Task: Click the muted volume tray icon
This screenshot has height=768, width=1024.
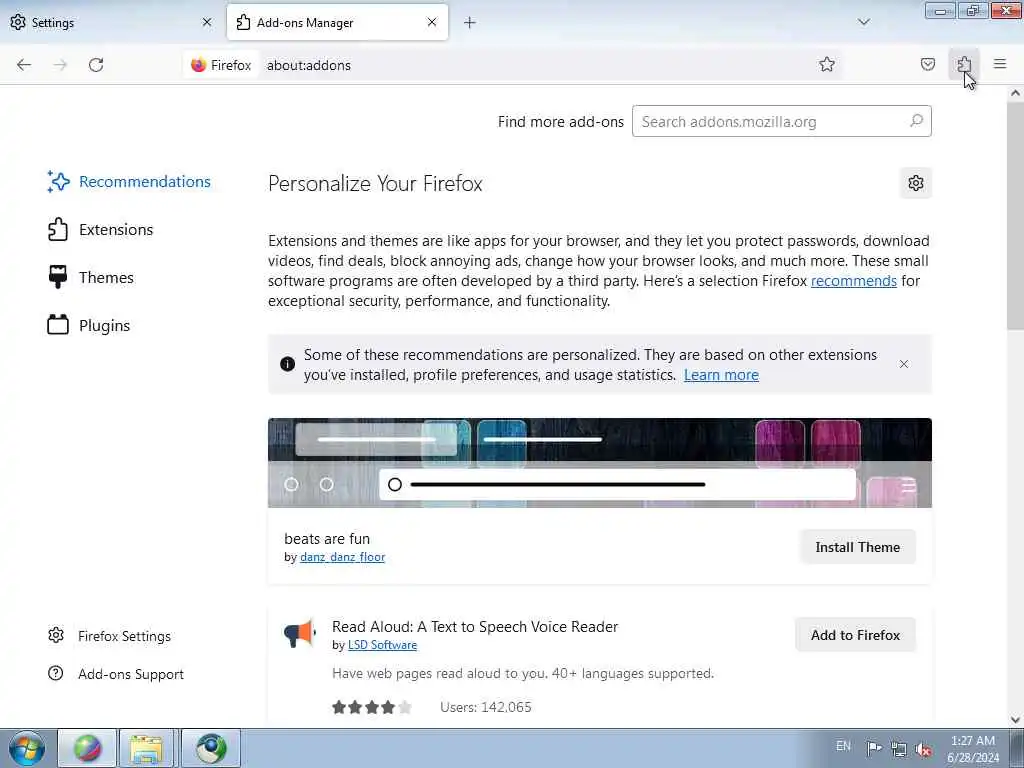Action: pyautogui.click(x=923, y=749)
